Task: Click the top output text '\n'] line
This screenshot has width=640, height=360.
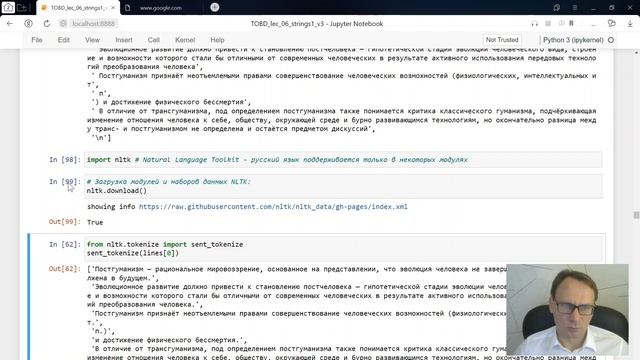Action: click(101, 138)
